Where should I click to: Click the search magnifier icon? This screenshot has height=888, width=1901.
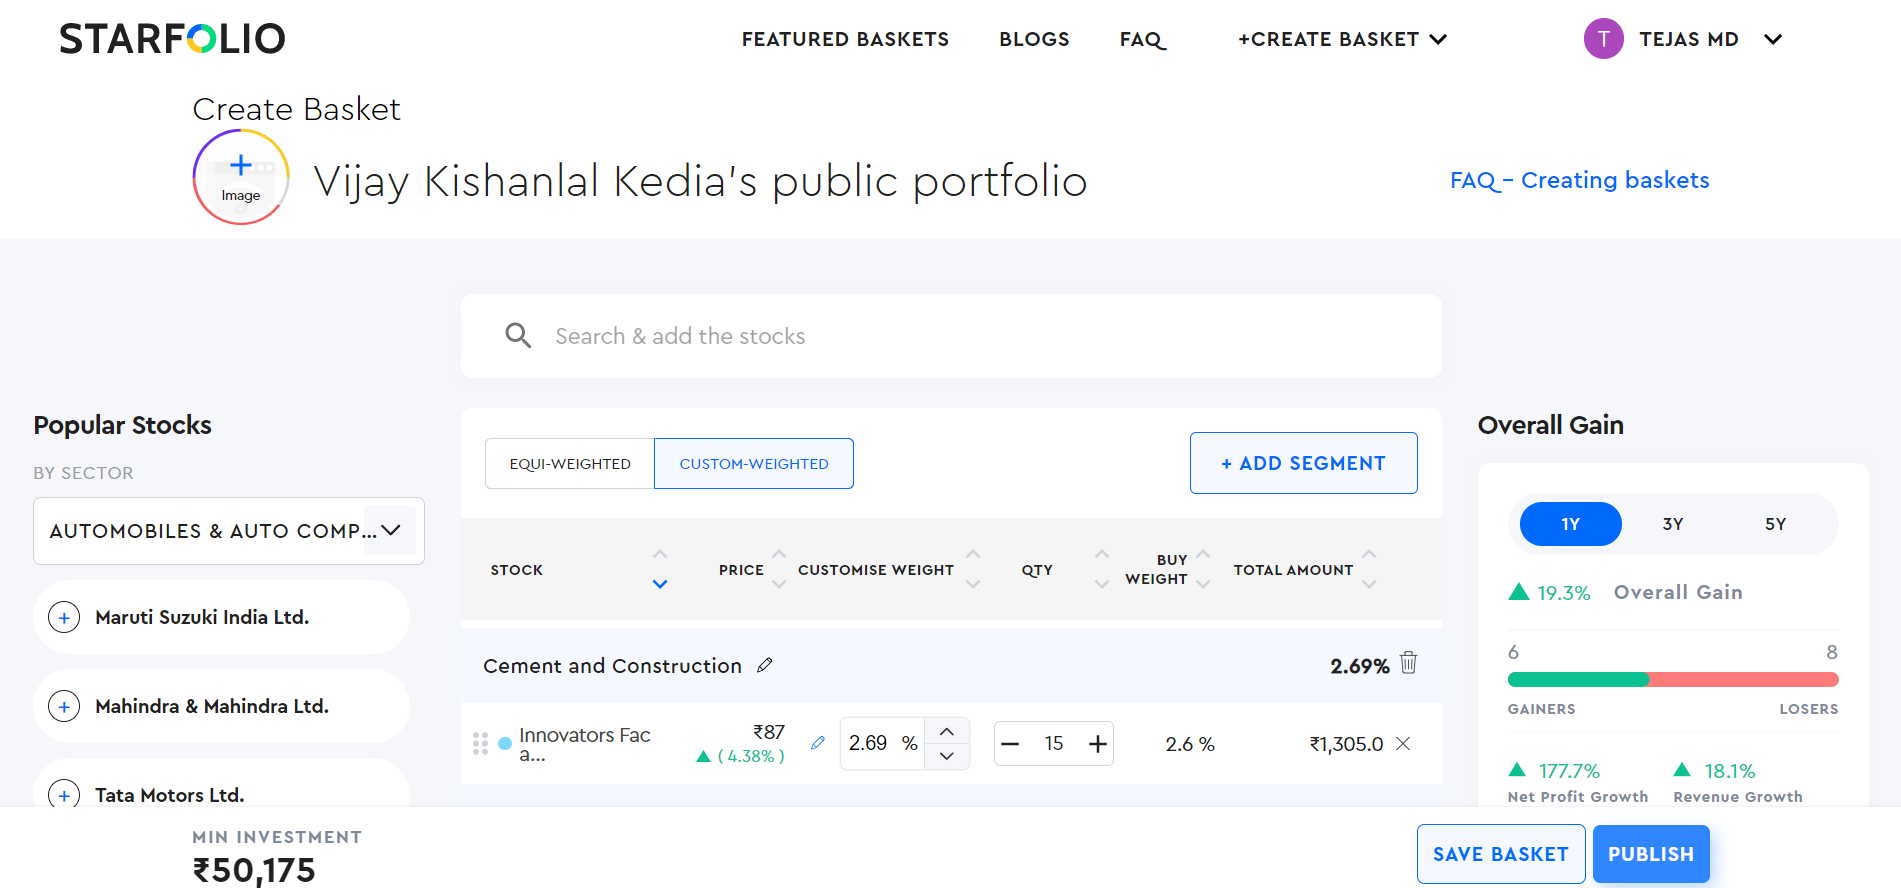[x=518, y=336]
